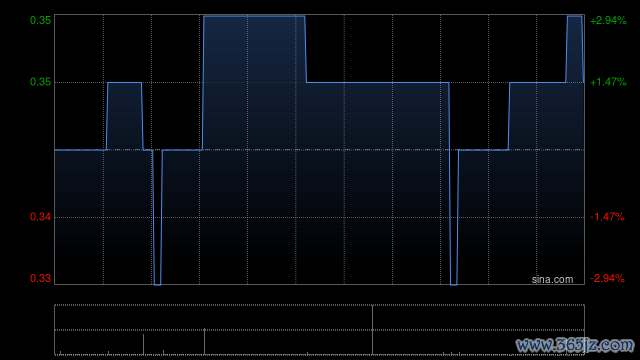The width and height of the screenshot is (640, 360).
Task: Open the www.365jz.com watermark link
Action: tap(575, 345)
